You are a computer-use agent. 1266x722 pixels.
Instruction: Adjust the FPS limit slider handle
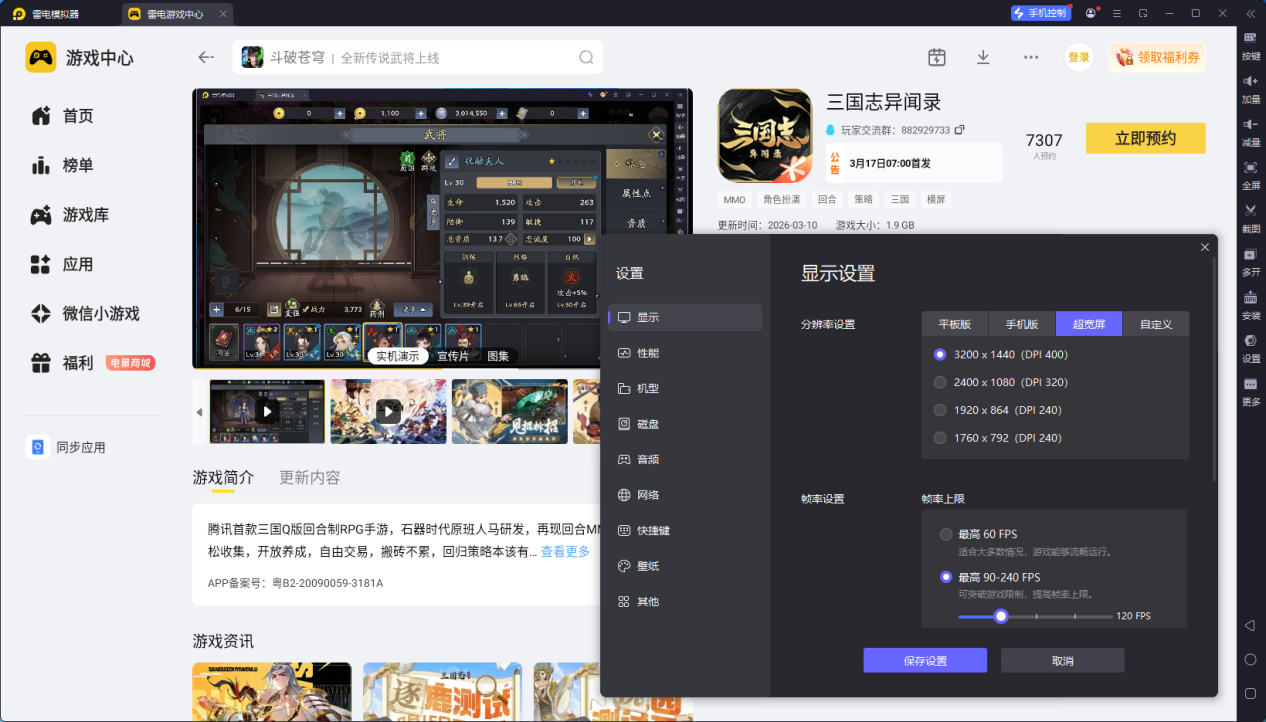(1001, 616)
